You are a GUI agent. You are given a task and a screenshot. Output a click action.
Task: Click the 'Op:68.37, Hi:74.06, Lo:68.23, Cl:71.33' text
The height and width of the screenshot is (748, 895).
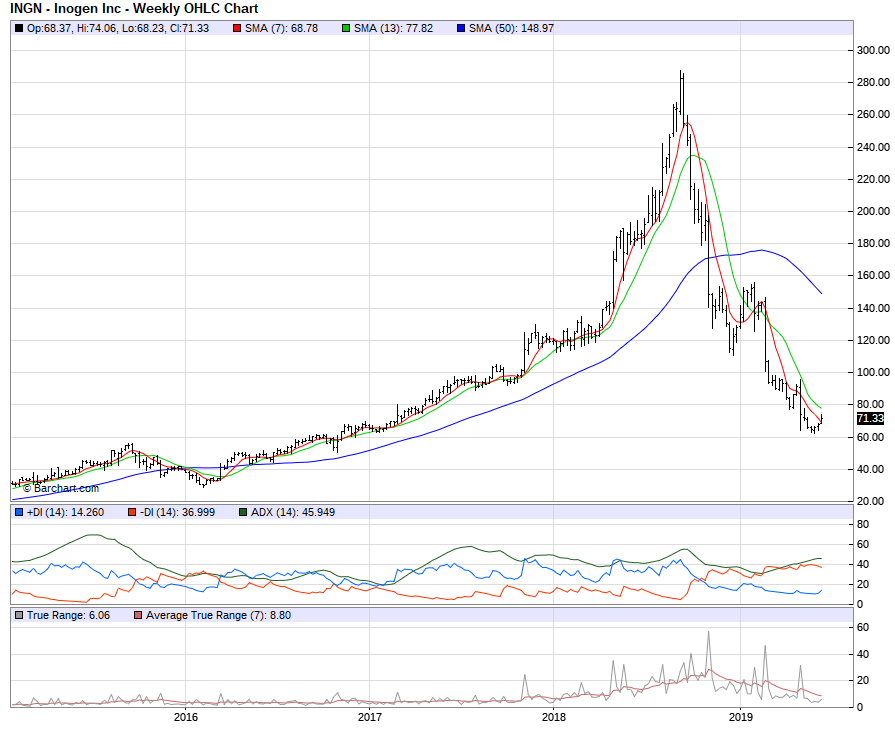pos(118,28)
